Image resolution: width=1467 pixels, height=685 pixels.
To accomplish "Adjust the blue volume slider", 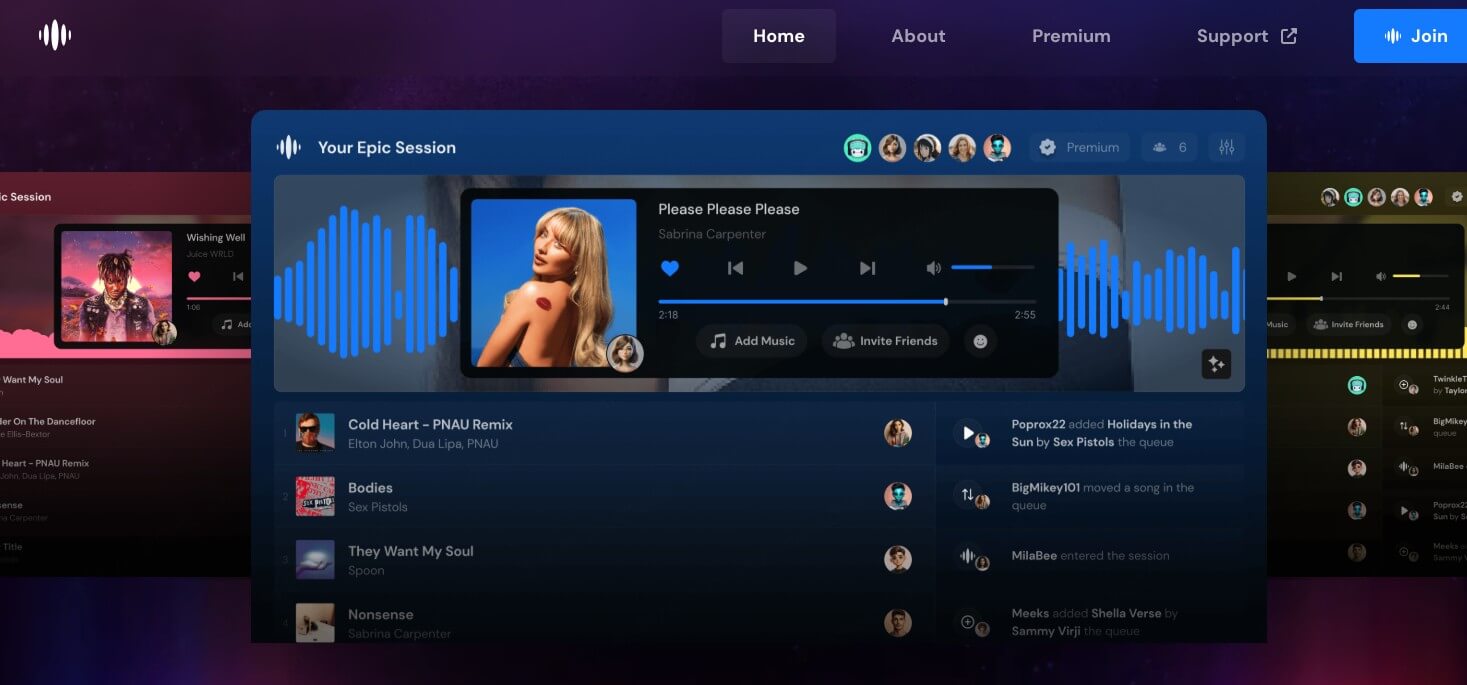I will 993,267.
